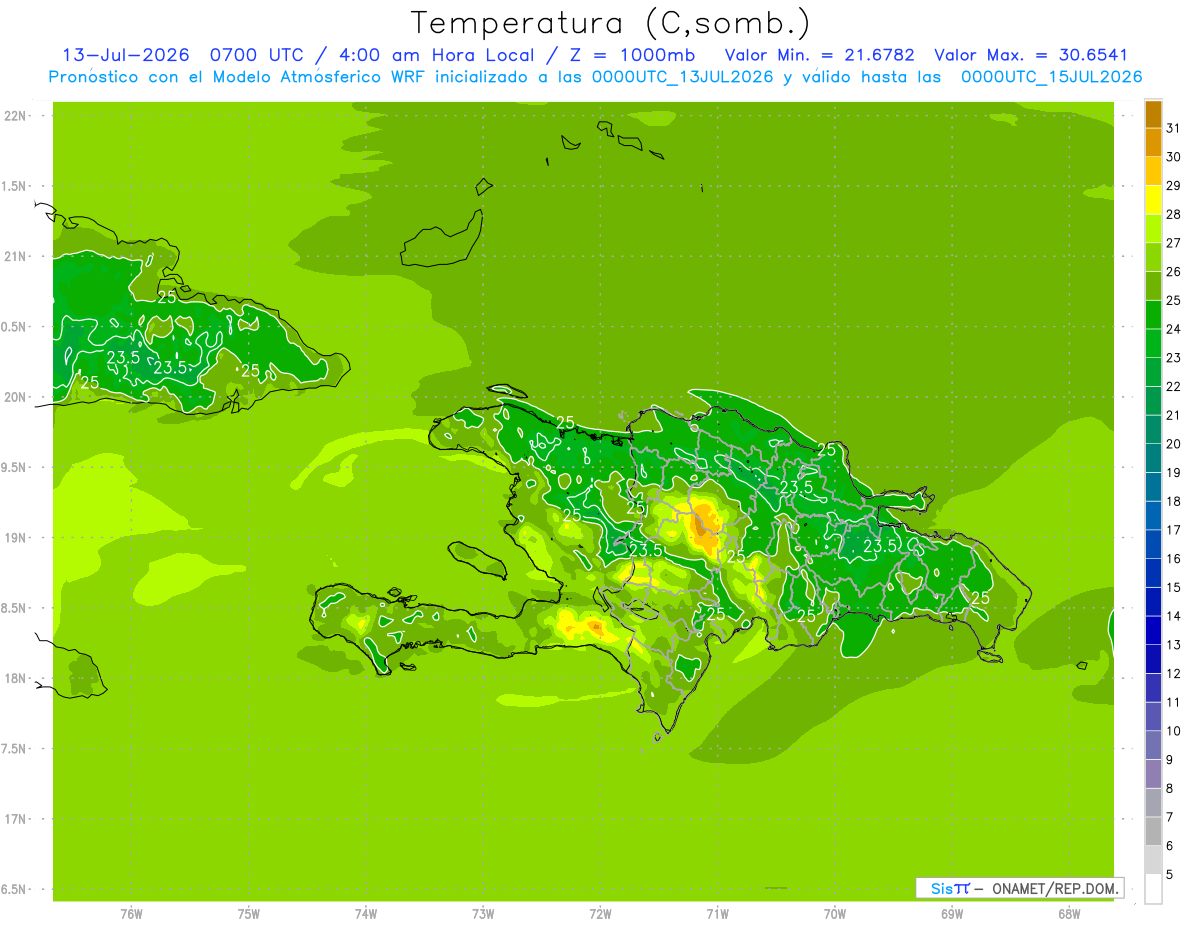
Task: Click the "20N" latitude axis label
Action: pyautogui.click(x=15, y=397)
